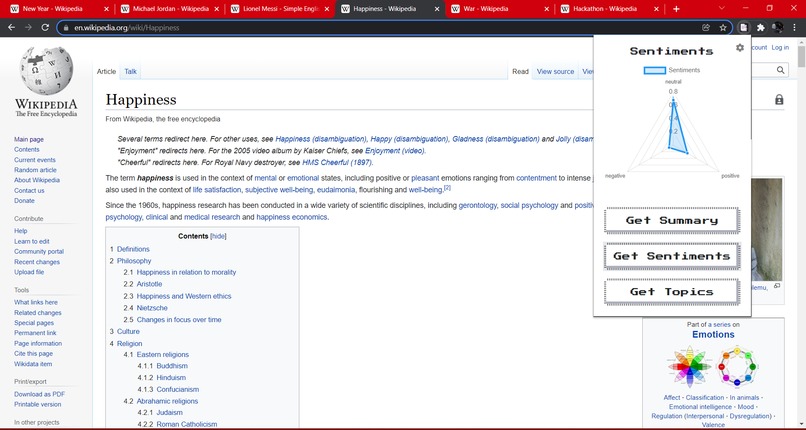This screenshot has width=806, height=430.
Task: Open Emotional intelligence link in sidebar box
Action: click(702, 407)
